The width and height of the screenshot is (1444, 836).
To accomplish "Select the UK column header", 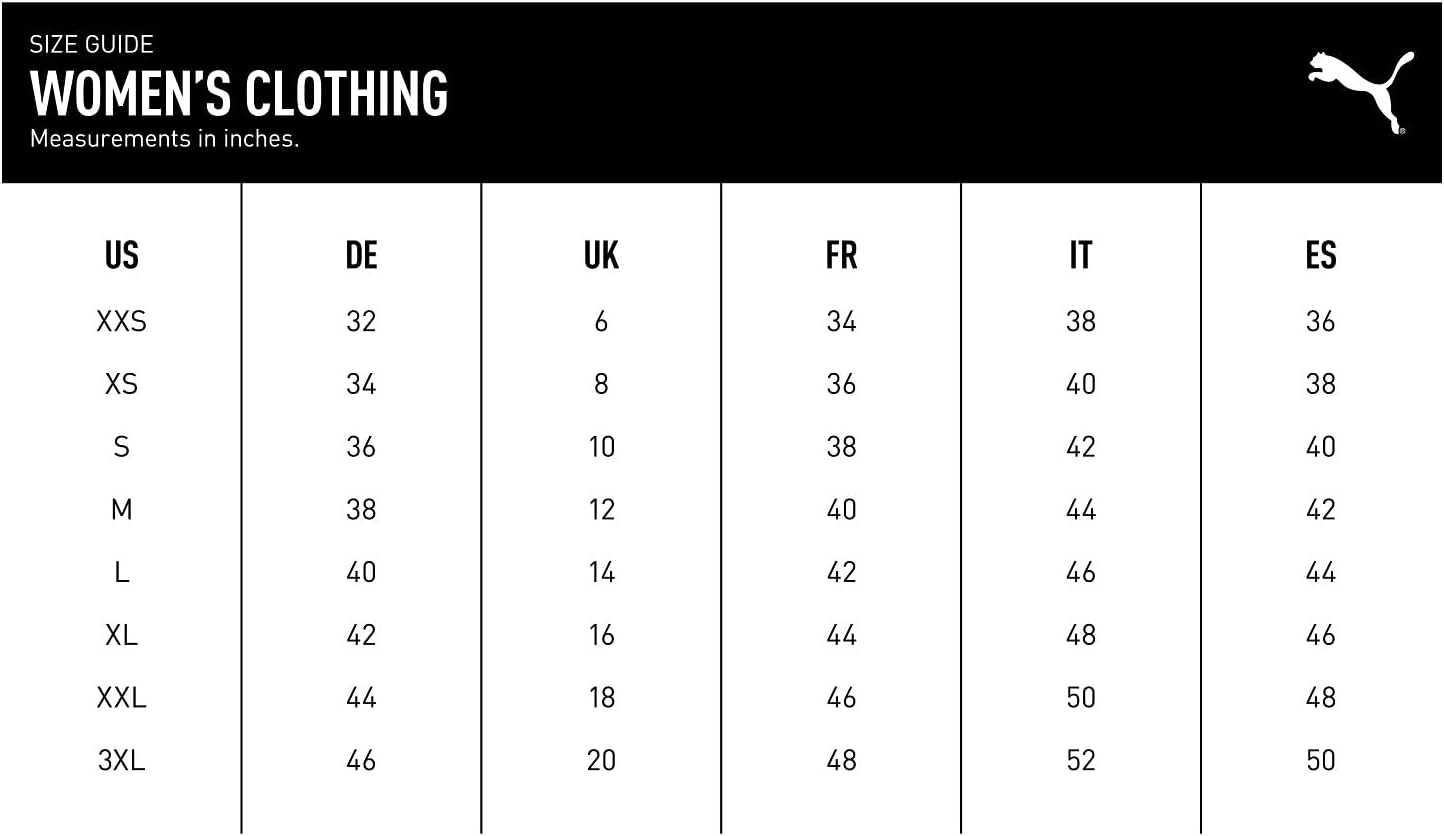I will pyautogui.click(x=601, y=256).
